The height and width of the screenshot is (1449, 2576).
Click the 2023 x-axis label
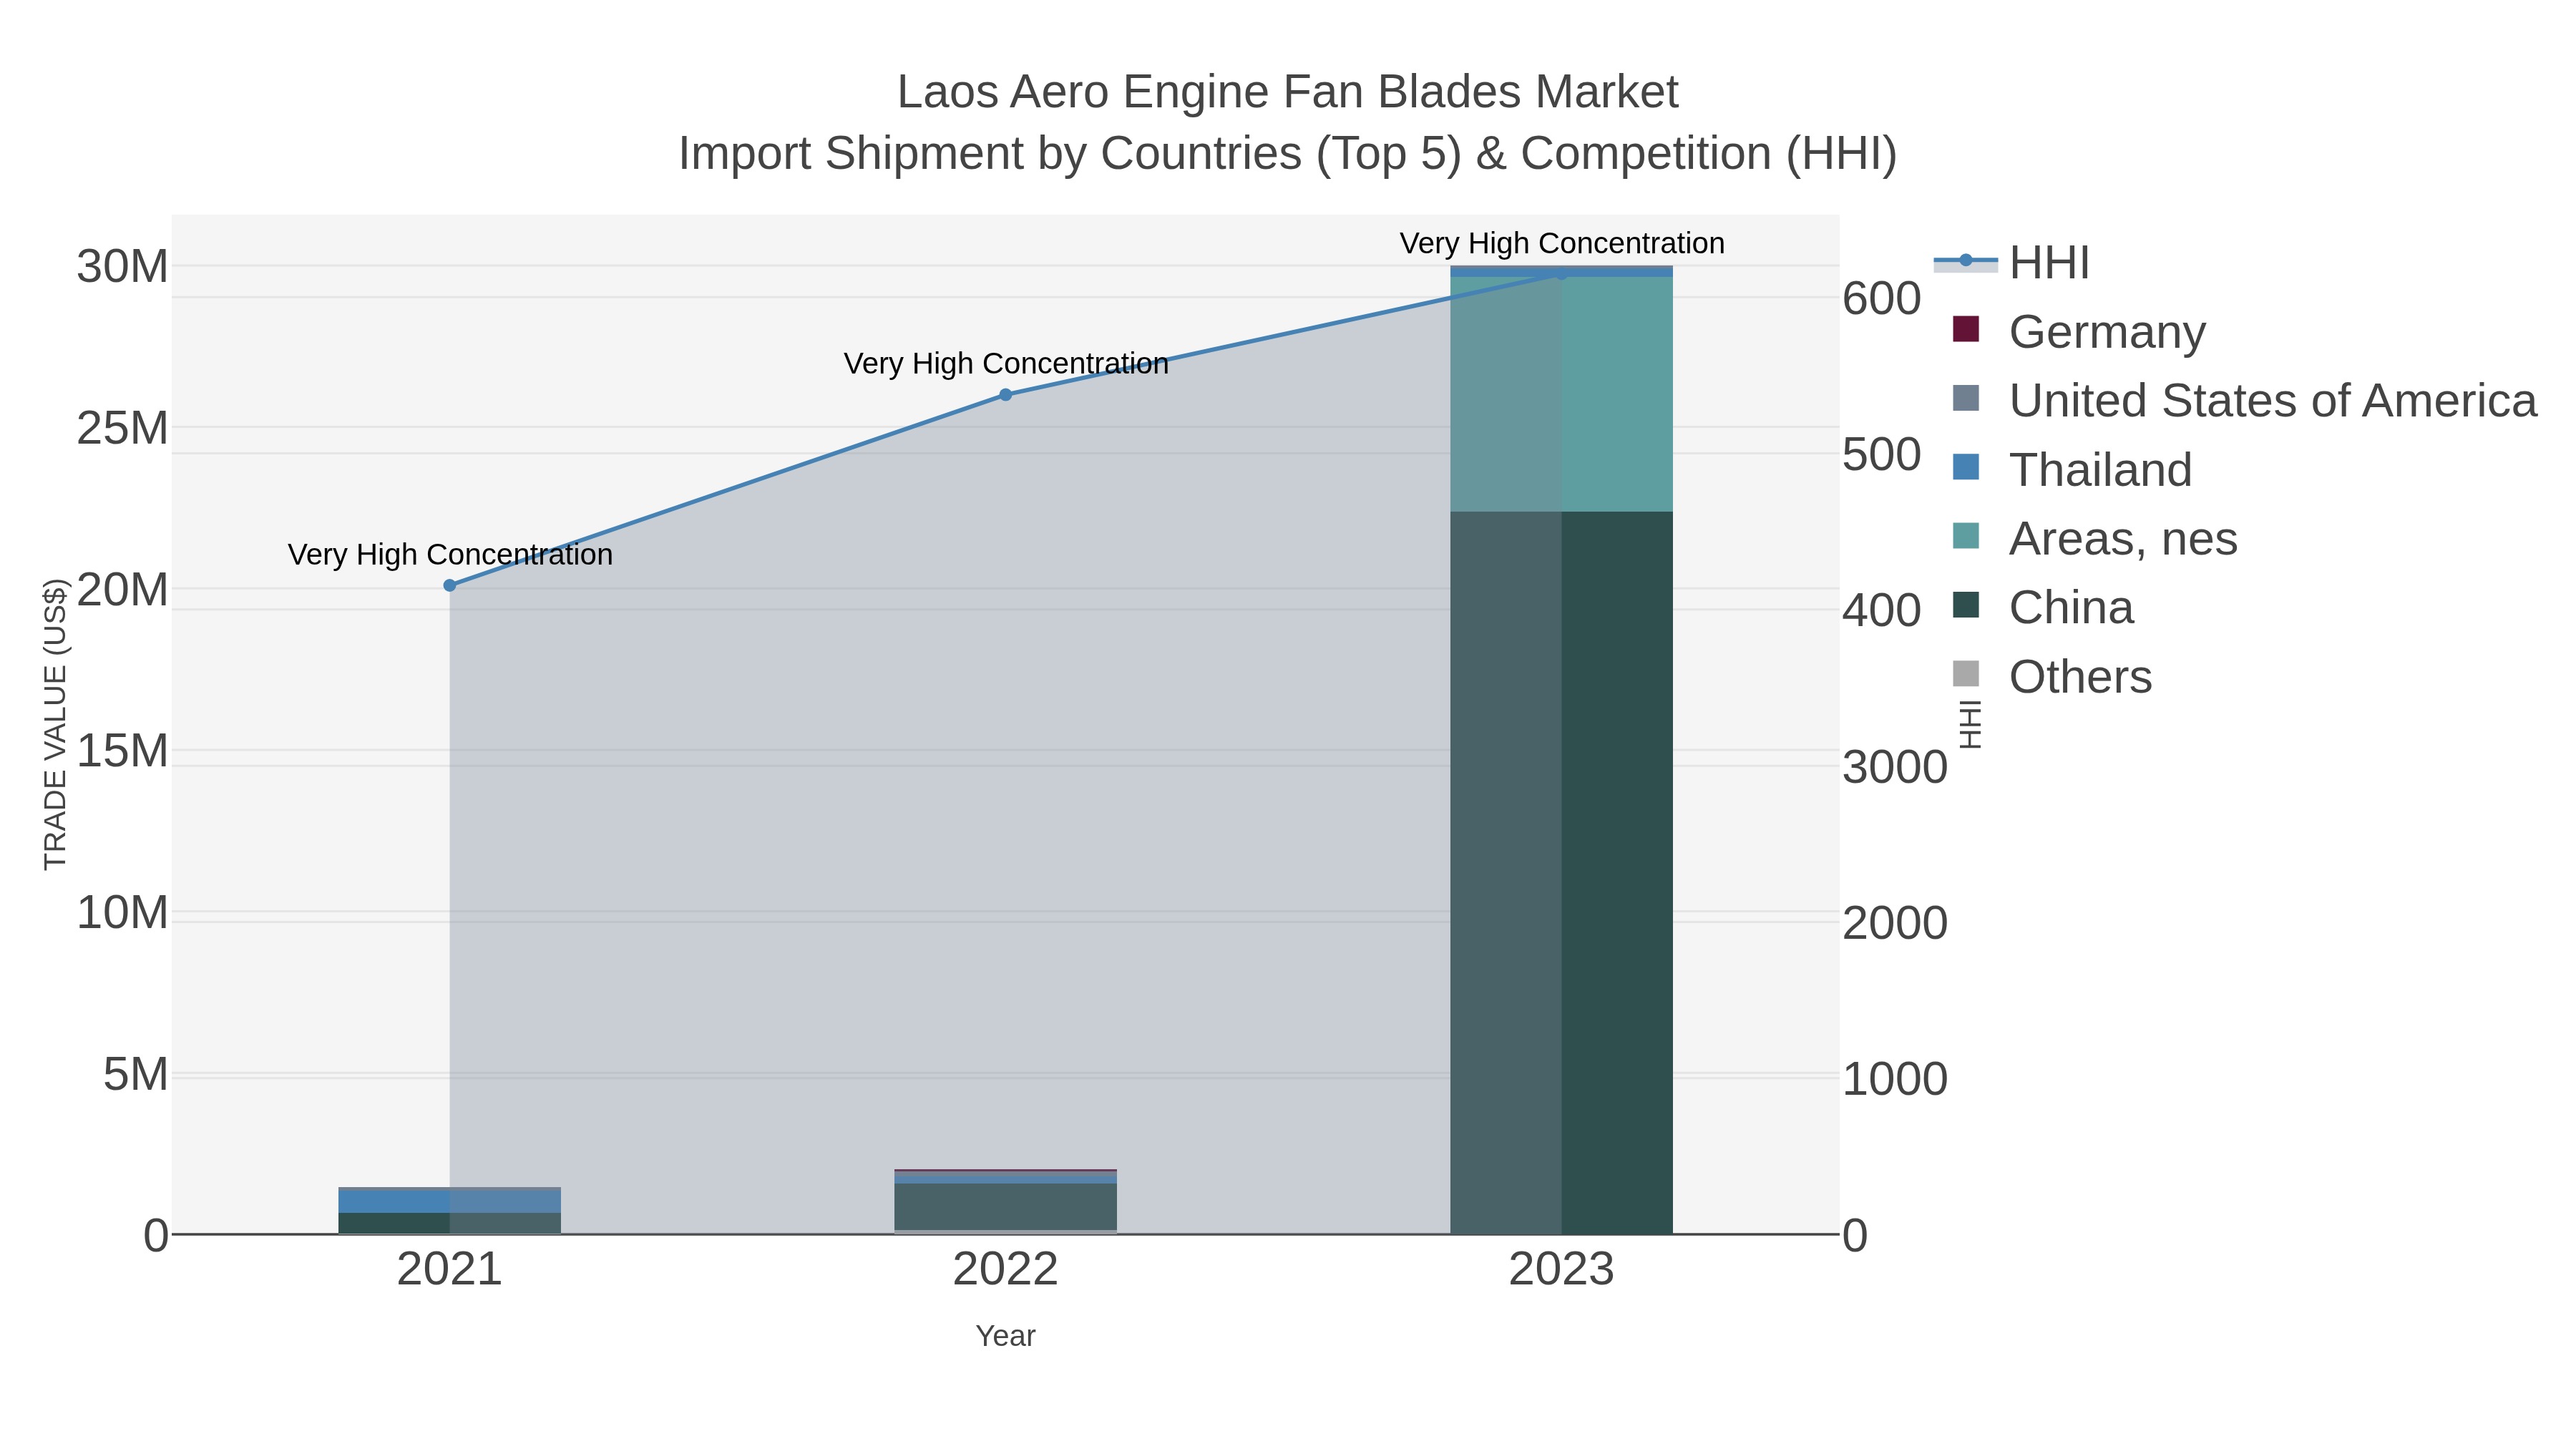(1561, 1270)
